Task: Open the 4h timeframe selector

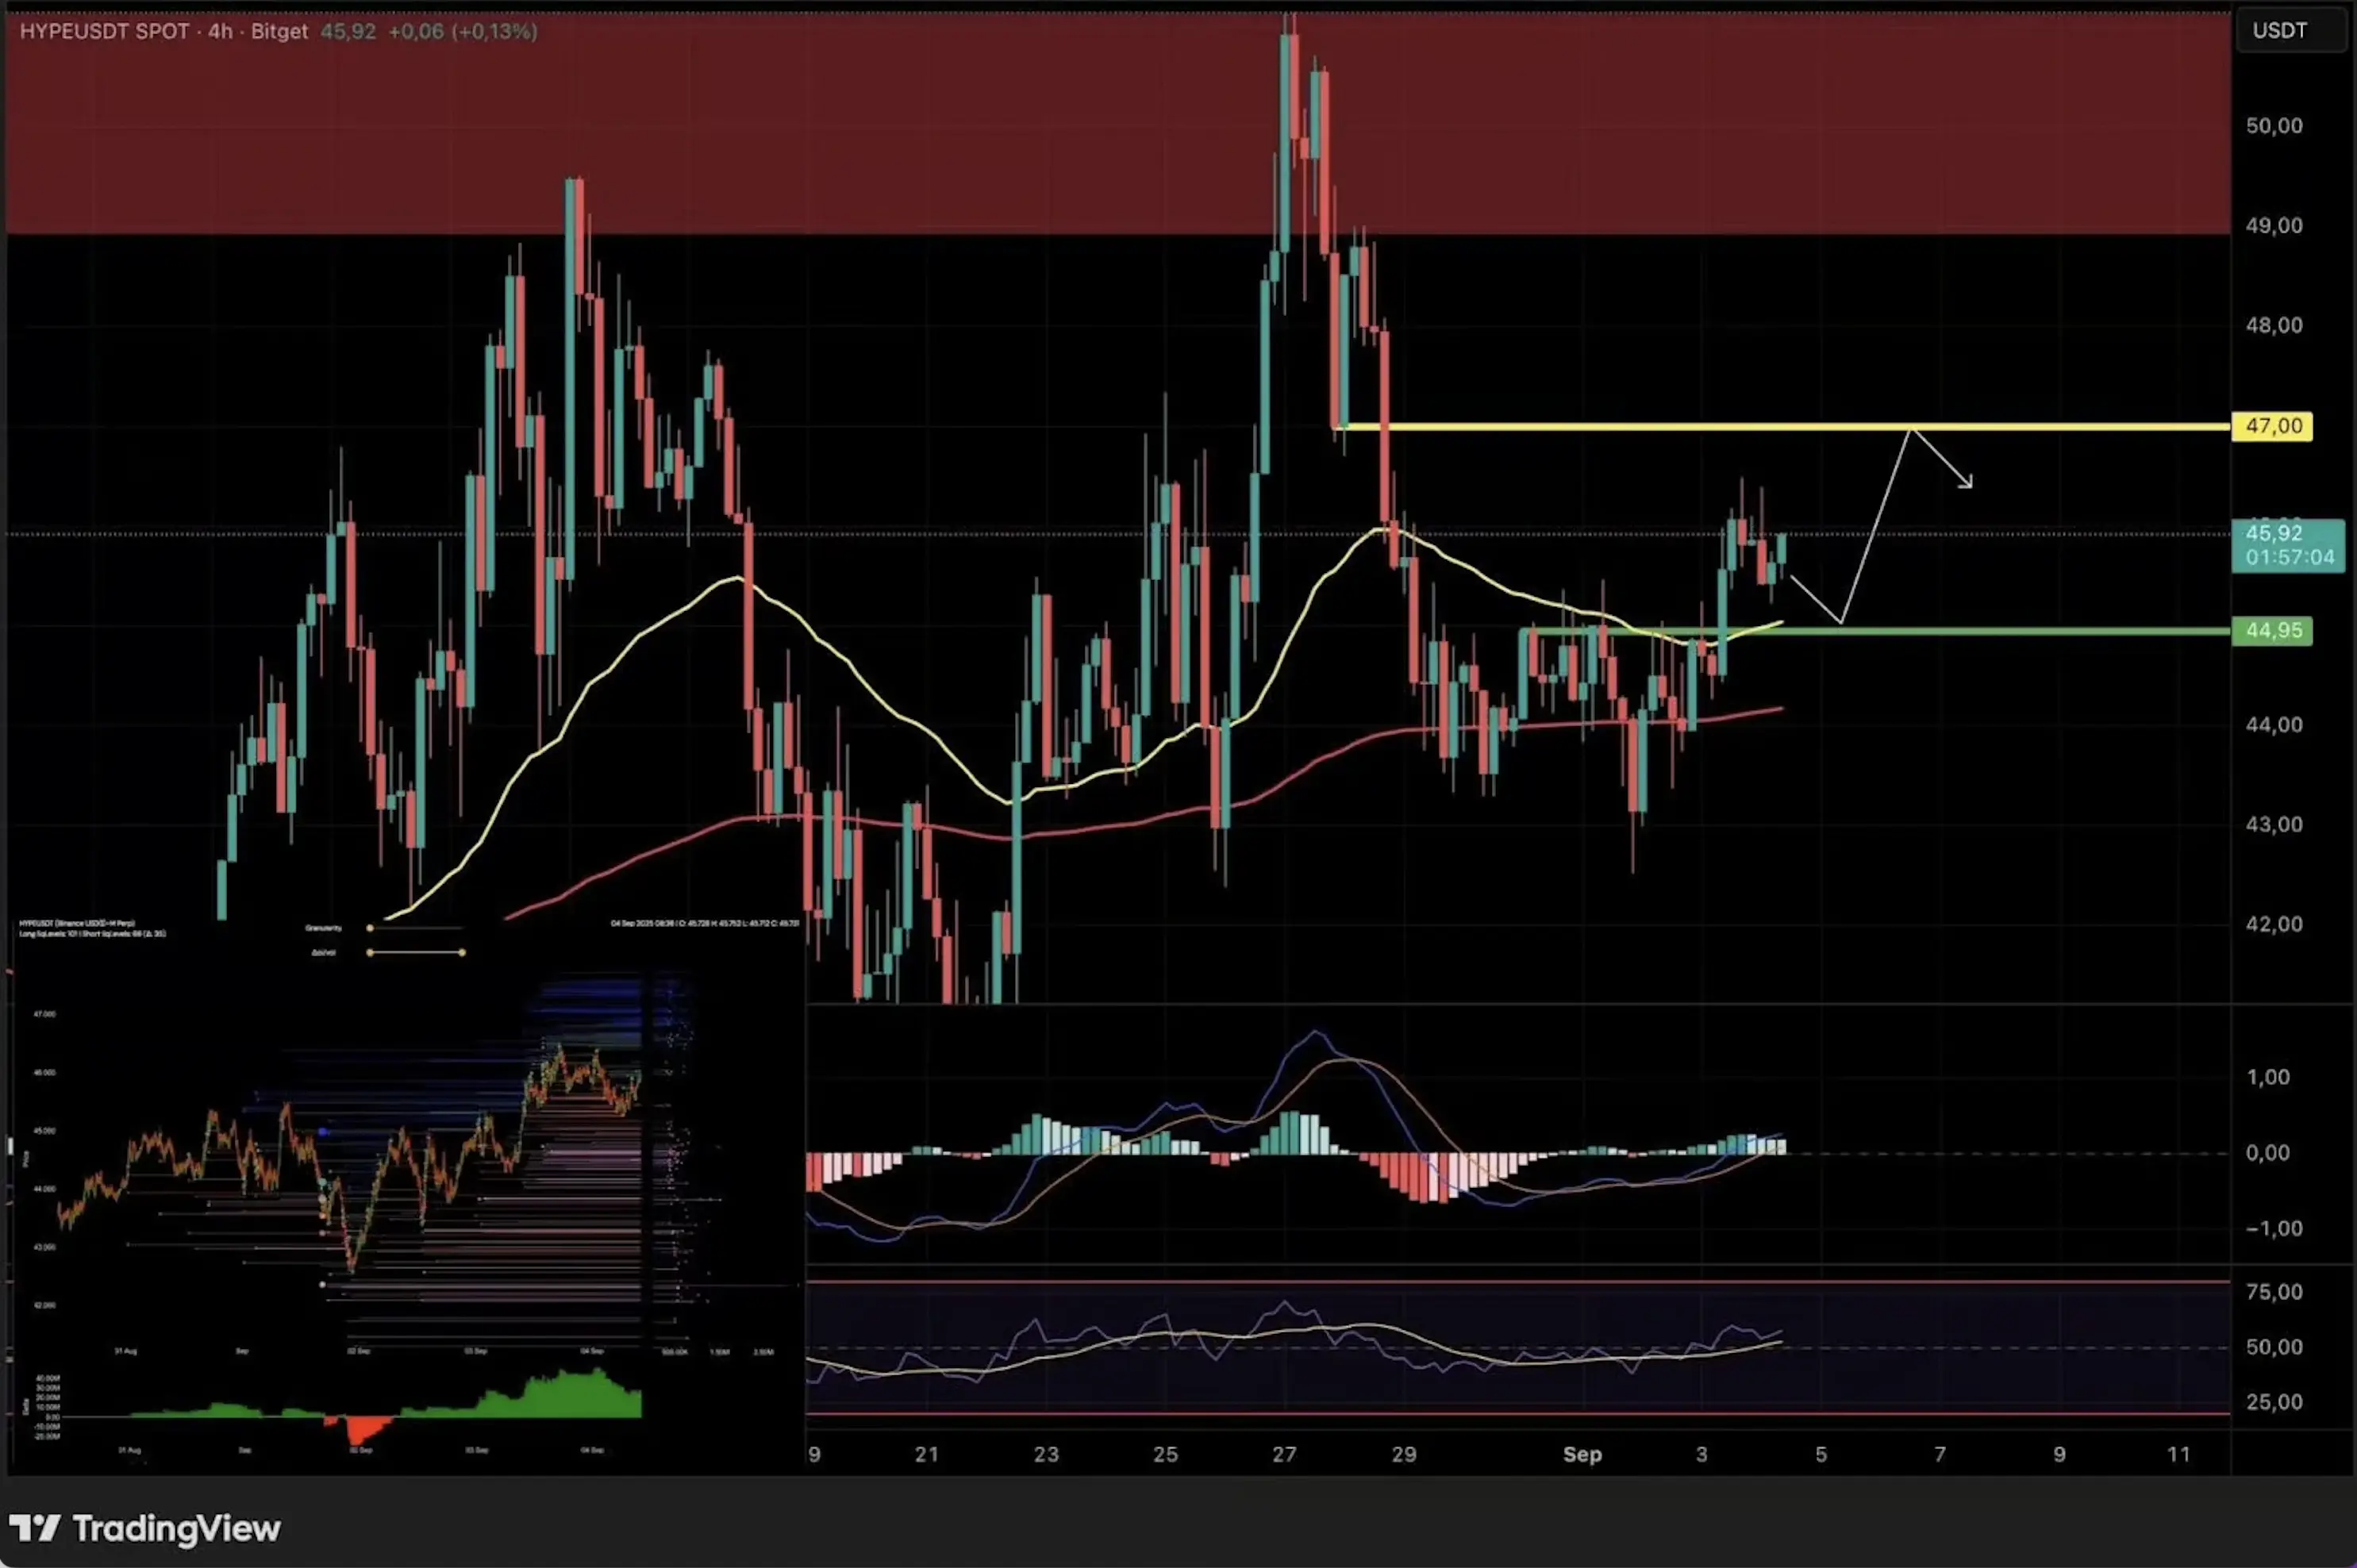Action: point(219,31)
